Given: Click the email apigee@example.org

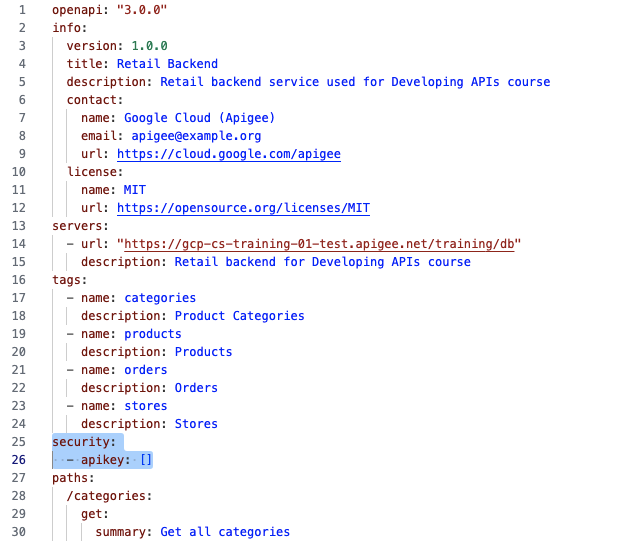Looking at the screenshot, I should 196,136.
